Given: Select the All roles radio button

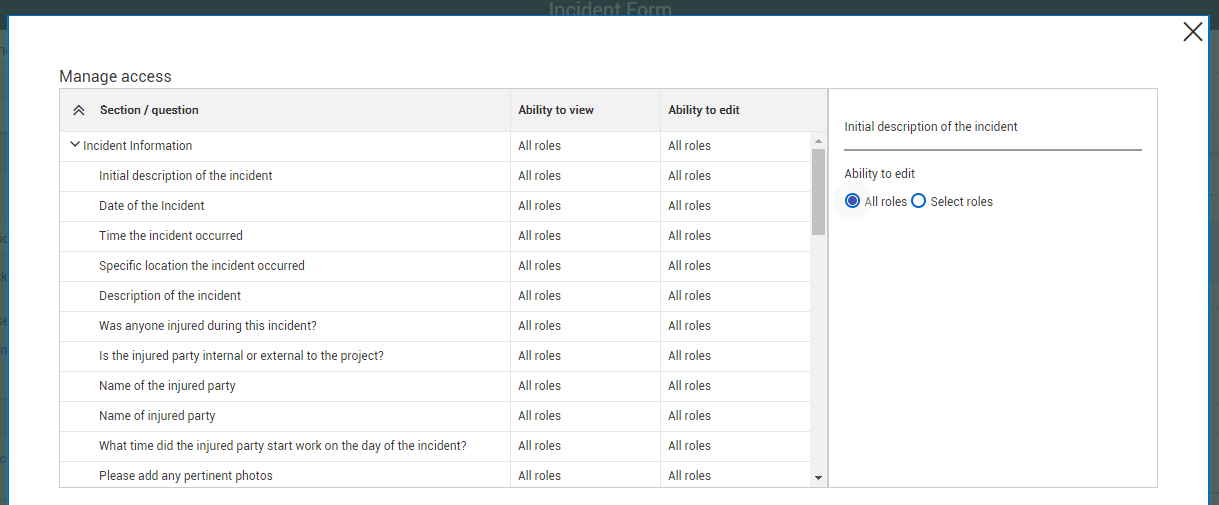Looking at the screenshot, I should click(853, 201).
